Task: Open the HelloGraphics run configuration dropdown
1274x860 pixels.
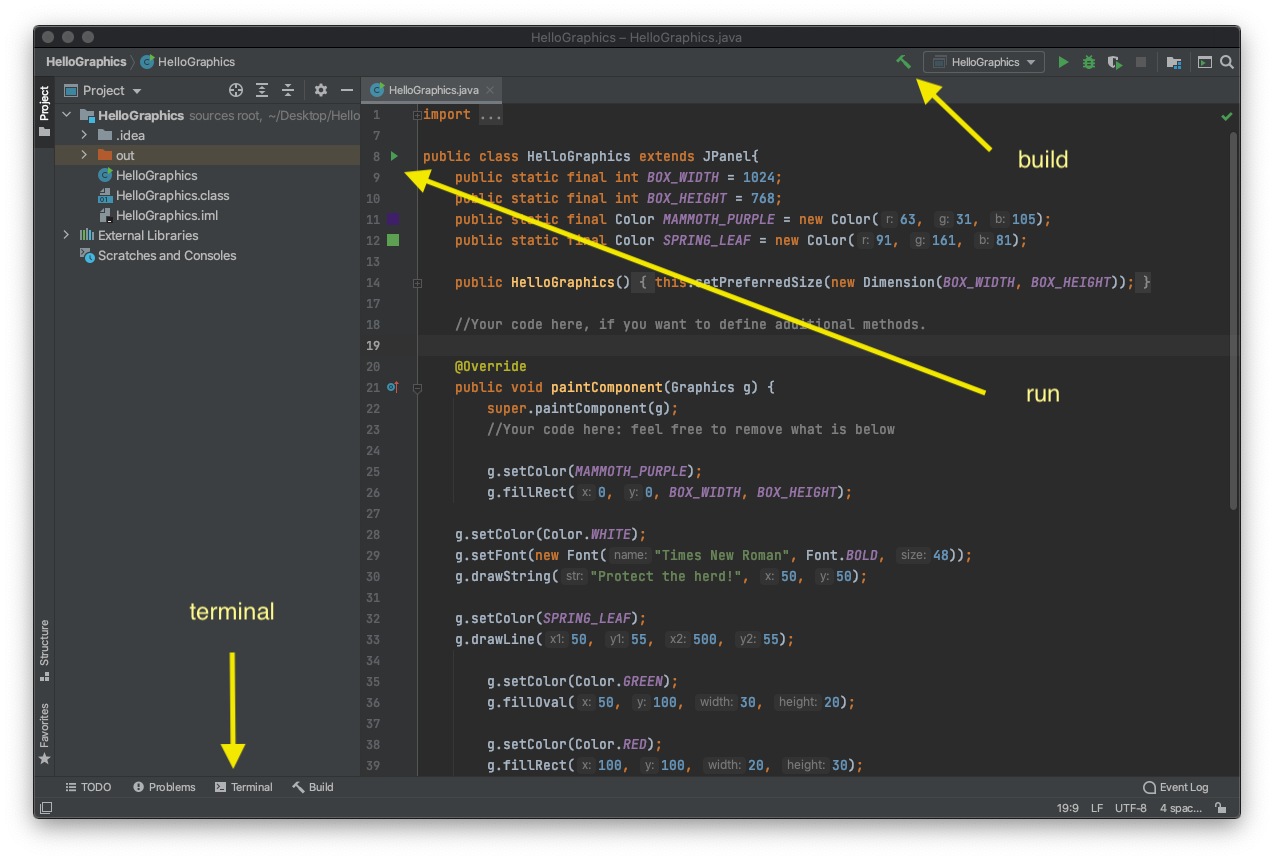Action: [984, 62]
